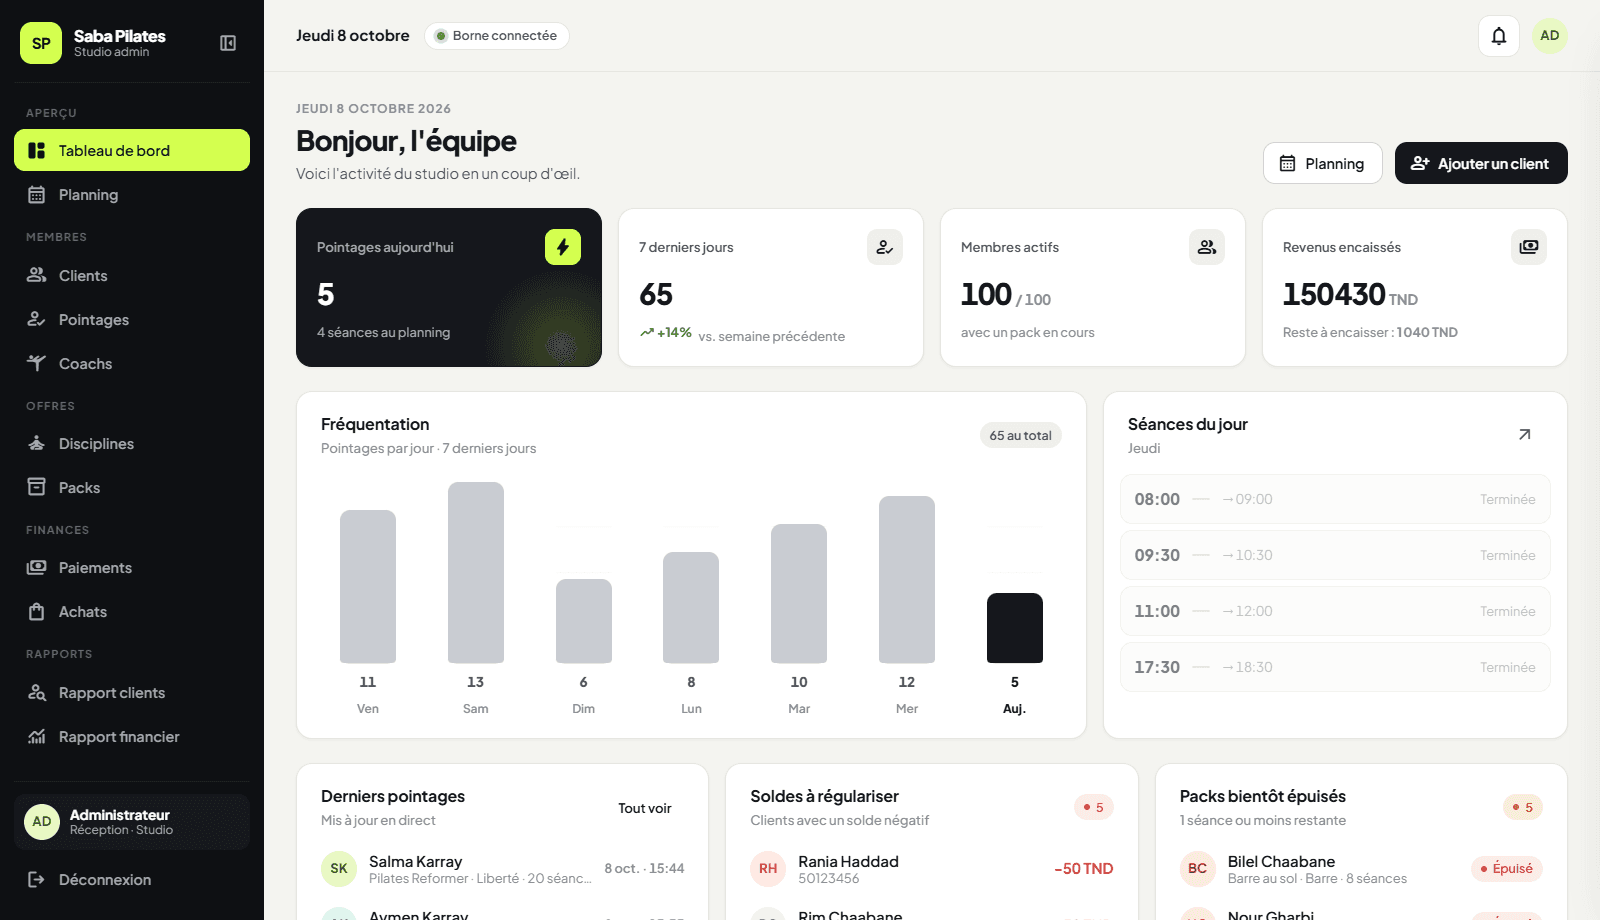The image size is (1600, 920).
Task: Click today's dark bar in Fréquentation chart
Action: (1015, 628)
